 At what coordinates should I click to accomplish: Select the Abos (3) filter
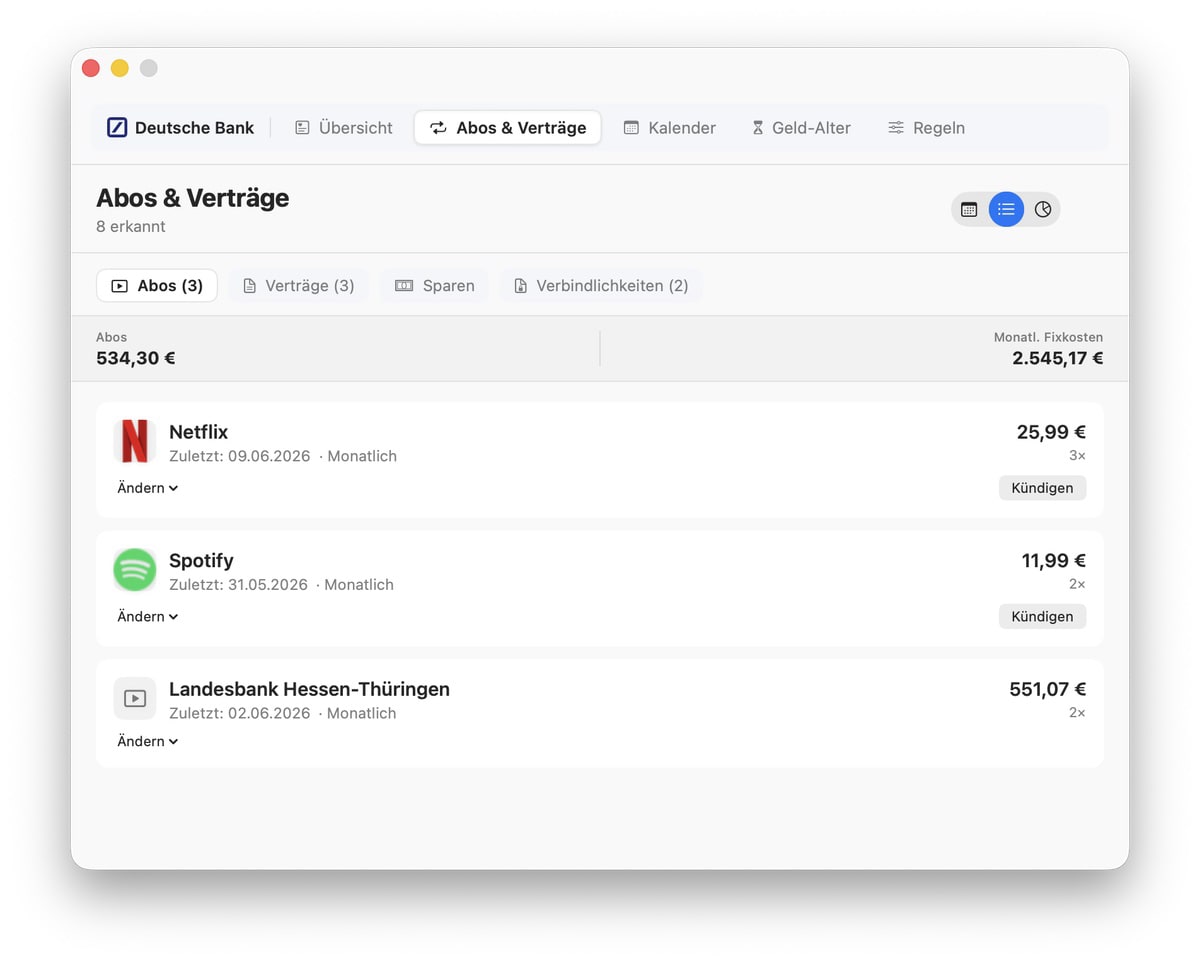pyautogui.click(x=157, y=286)
